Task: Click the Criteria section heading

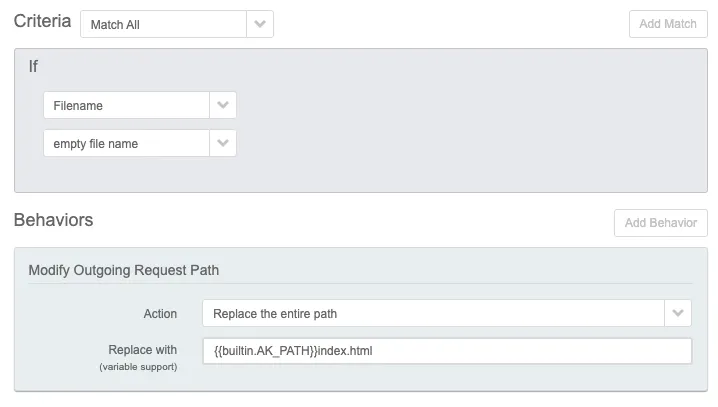Action: click(x=42, y=22)
